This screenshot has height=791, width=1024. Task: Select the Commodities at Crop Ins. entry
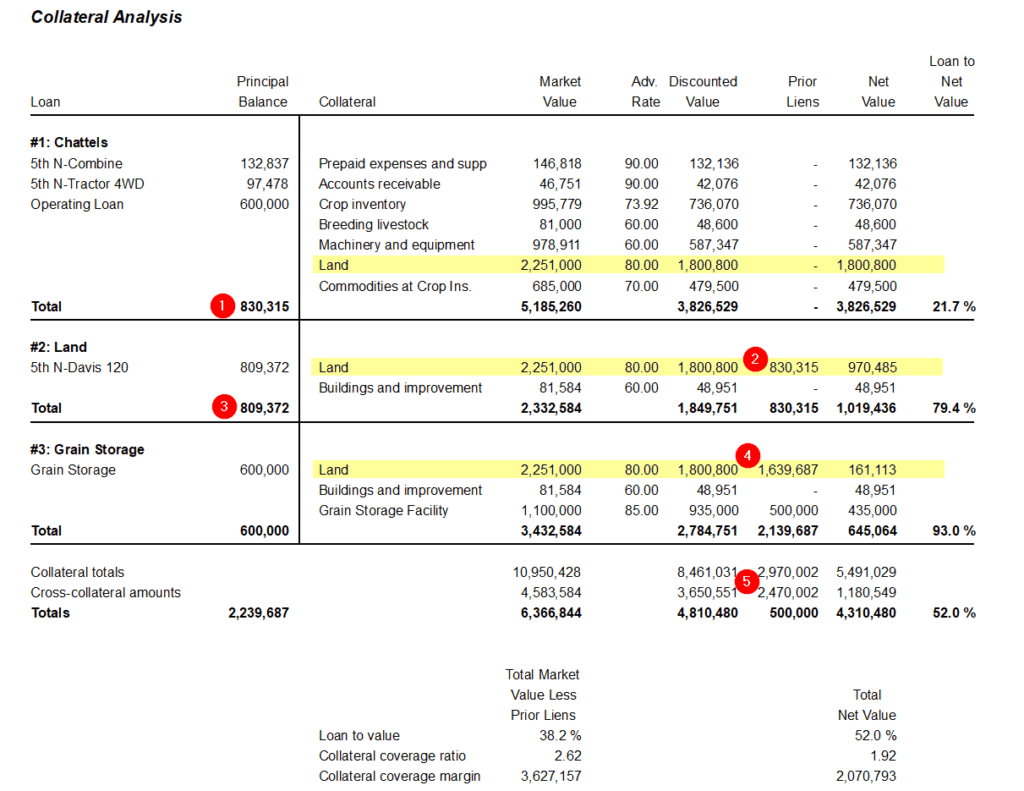394,286
